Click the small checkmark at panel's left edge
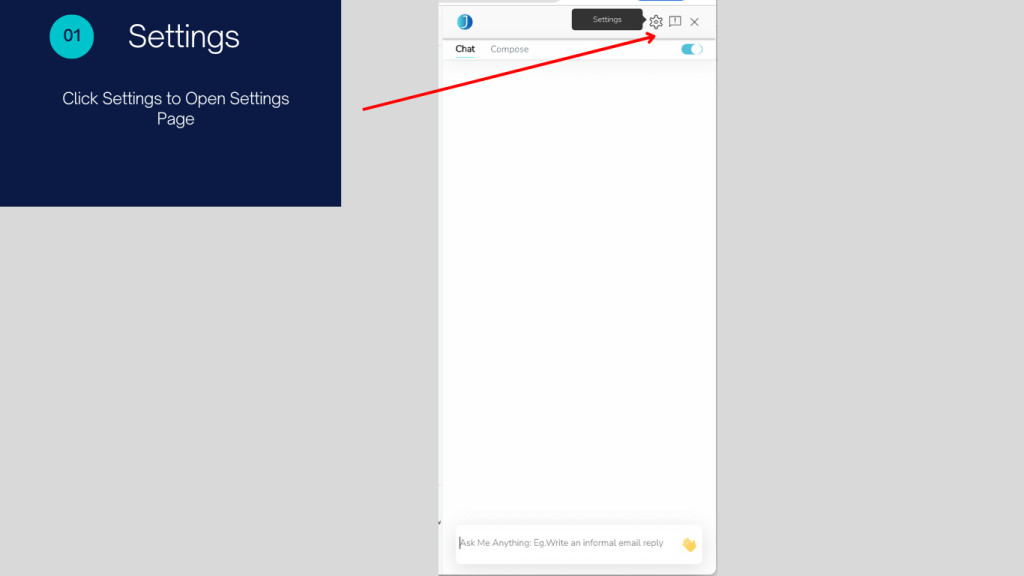 pos(439,522)
